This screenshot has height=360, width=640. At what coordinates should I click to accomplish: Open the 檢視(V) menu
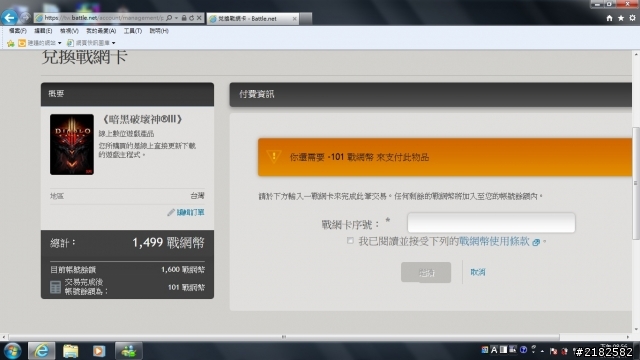(69, 31)
